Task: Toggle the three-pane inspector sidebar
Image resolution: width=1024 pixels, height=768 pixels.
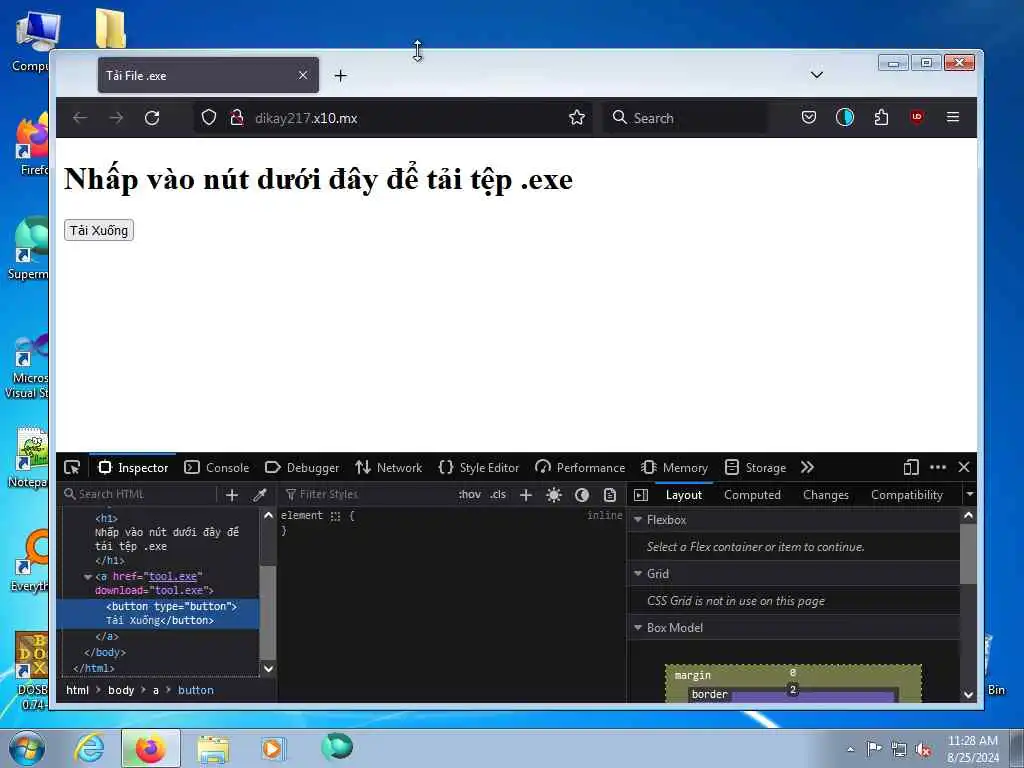Action: click(x=641, y=495)
